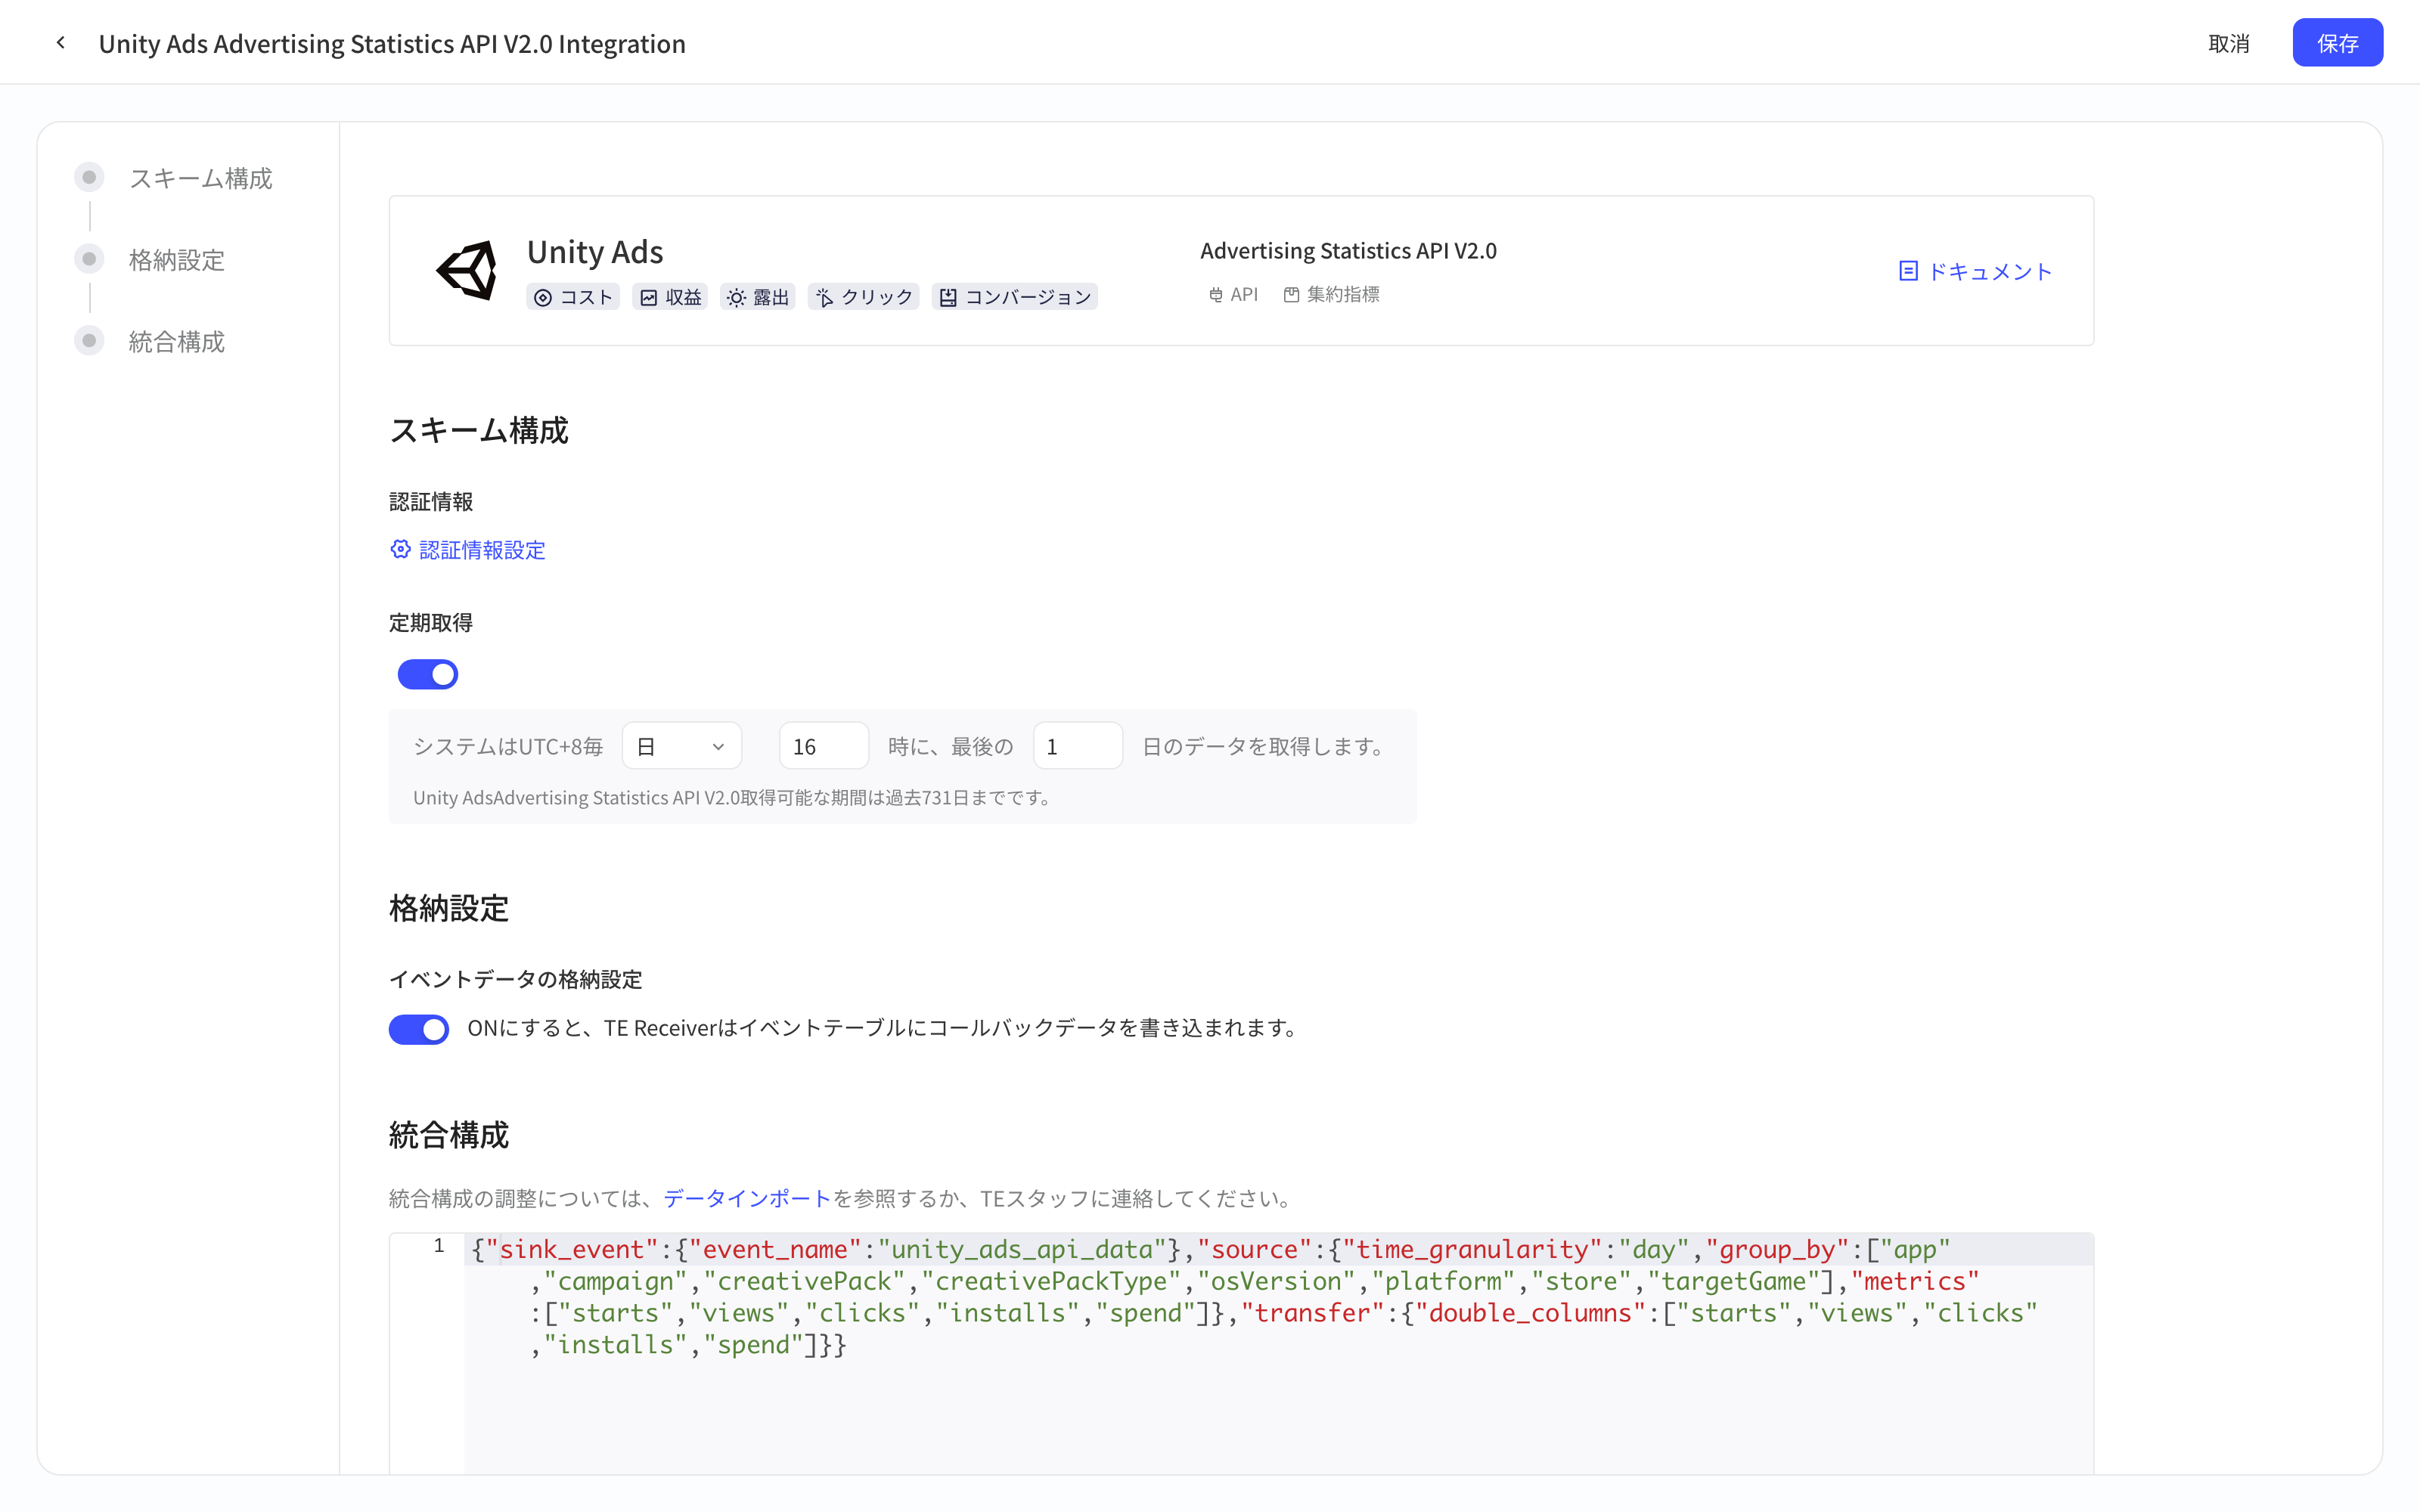The height and width of the screenshot is (1512, 2420).
Task: Click the 取消 button
Action: point(2229,43)
